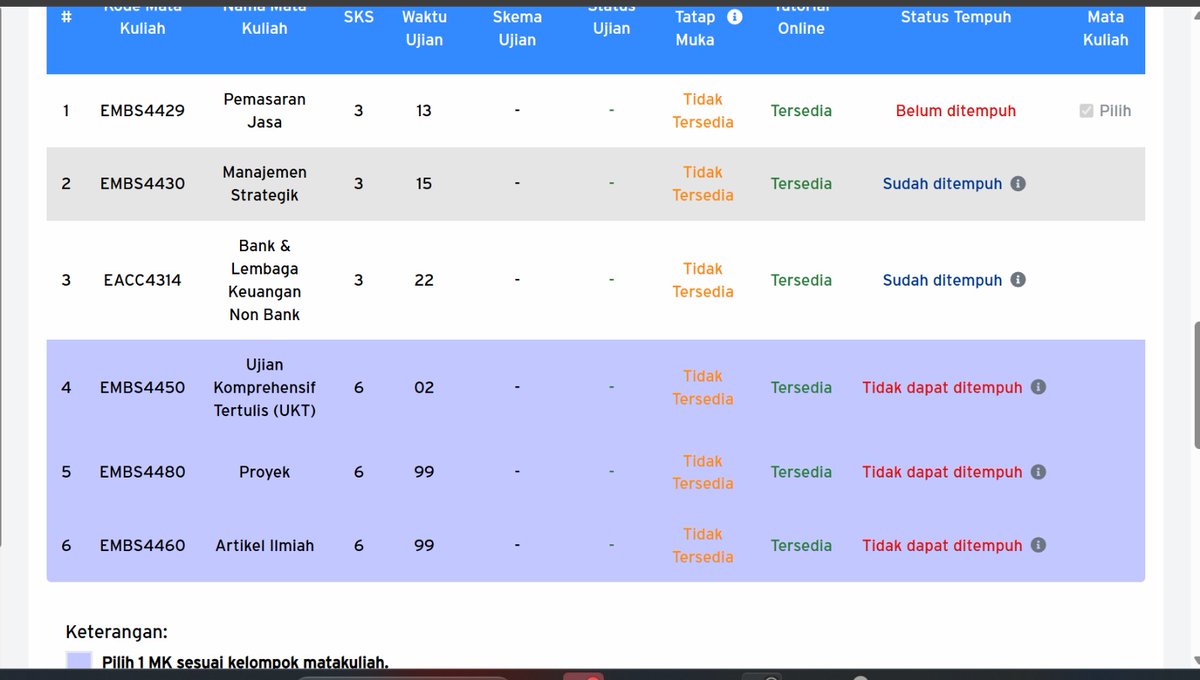The width and height of the screenshot is (1200, 680).
Task: Open info icon in the EACC4314 status cell
Action: pos(1018,280)
